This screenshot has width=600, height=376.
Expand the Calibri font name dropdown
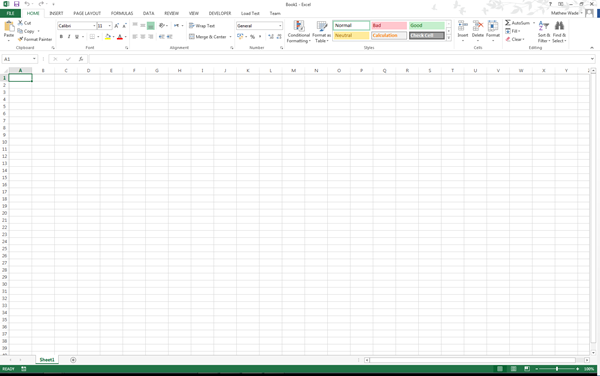coord(94,26)
